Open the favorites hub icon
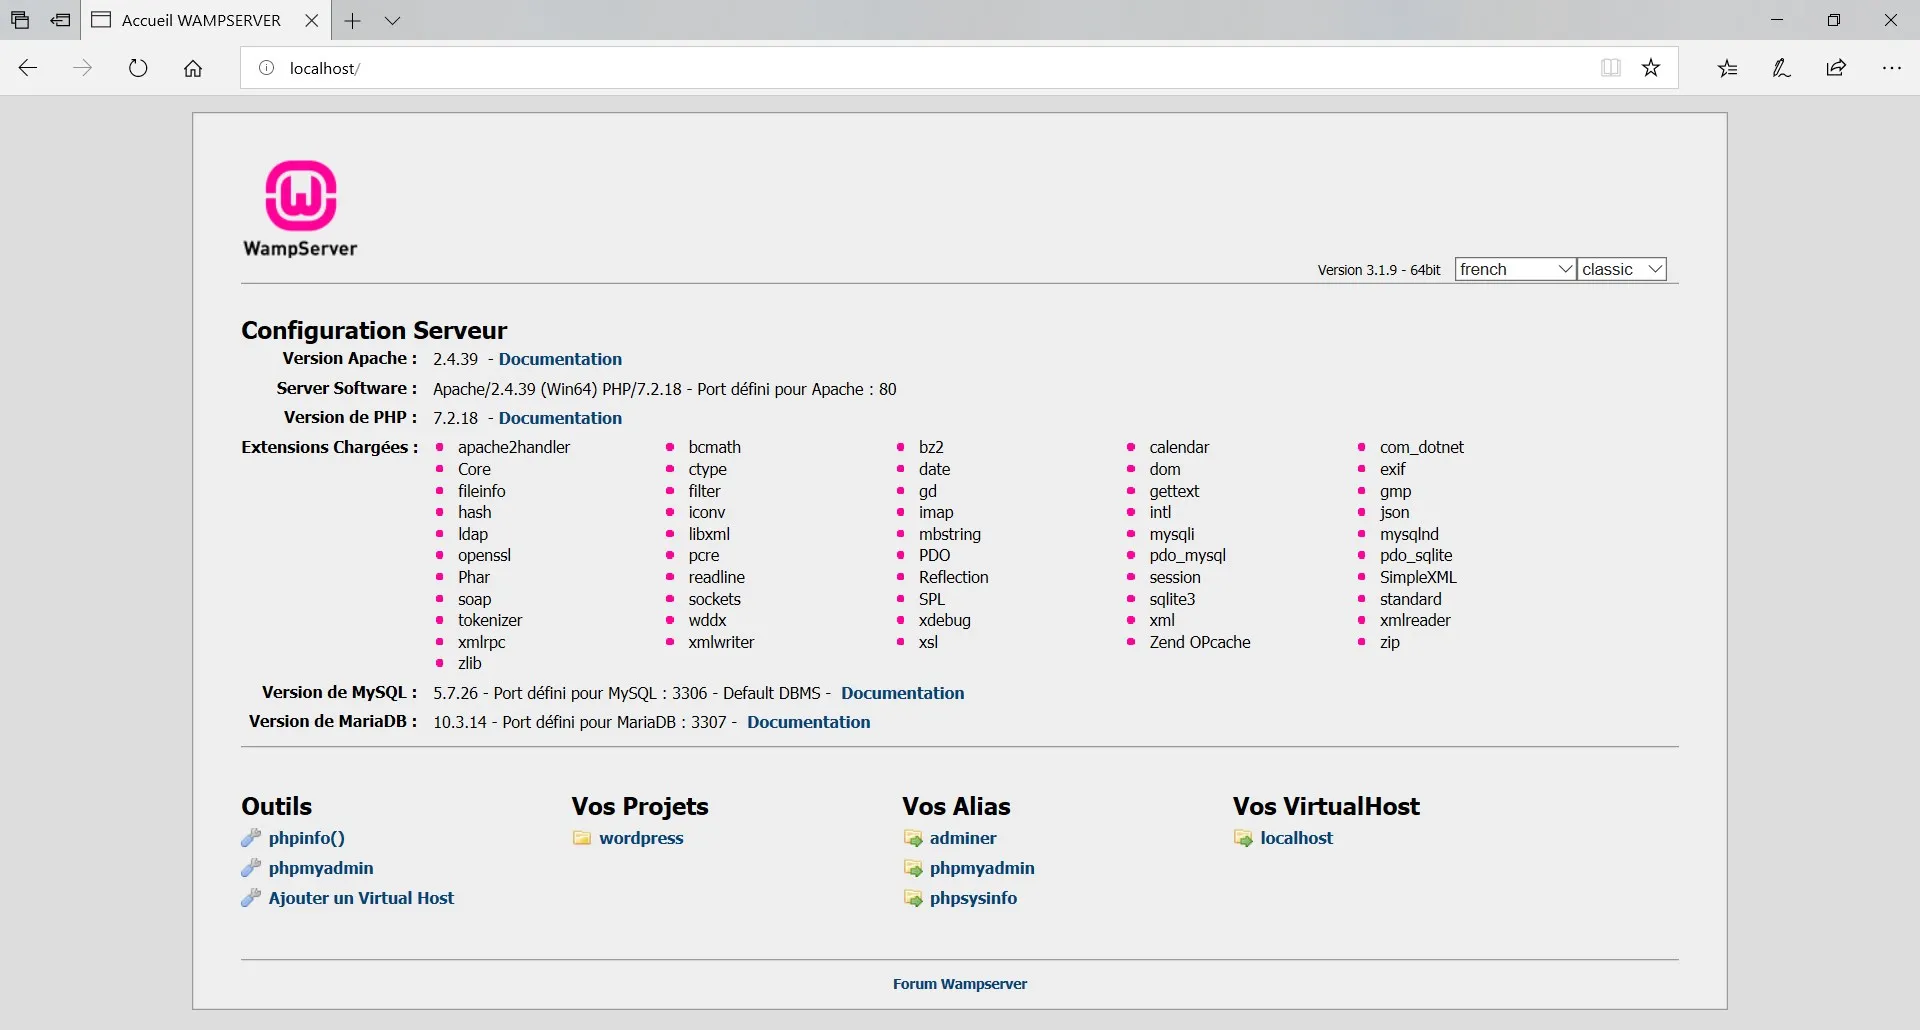The image size is (1920, 1030). coord(1727,68)
